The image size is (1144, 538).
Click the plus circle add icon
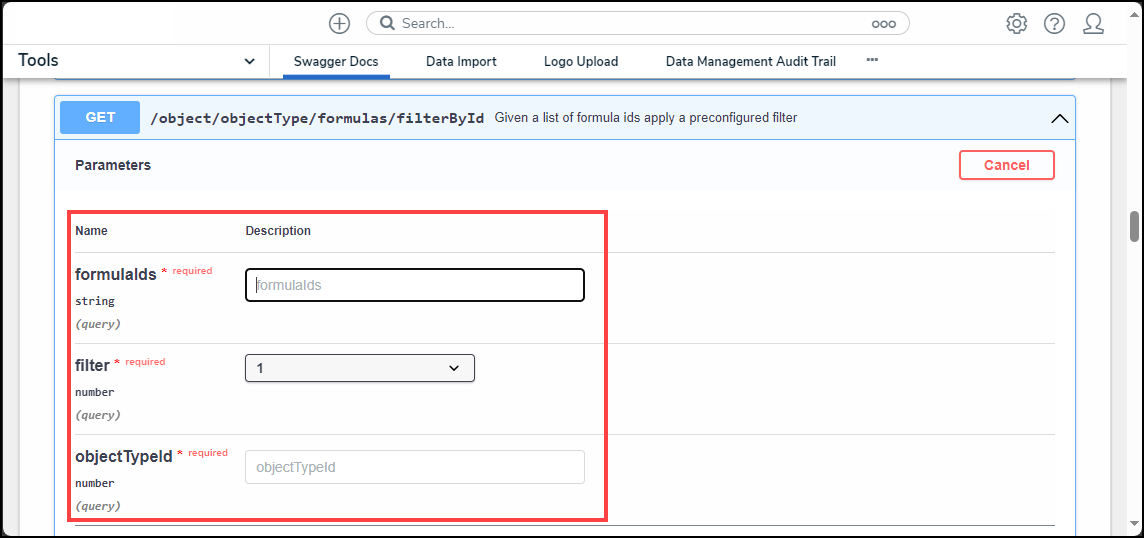pos(340,23)
